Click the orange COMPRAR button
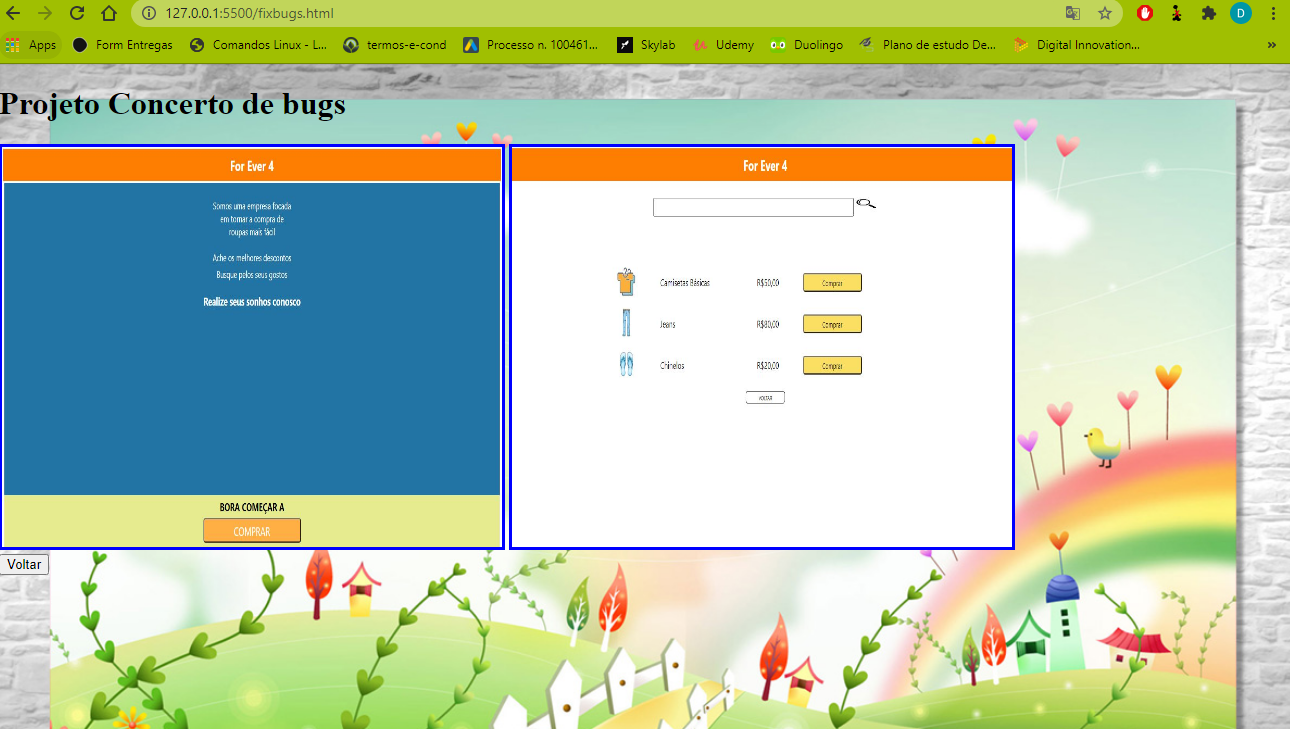Viewport: 1290px width, 729px height. [x=252, y=531]
